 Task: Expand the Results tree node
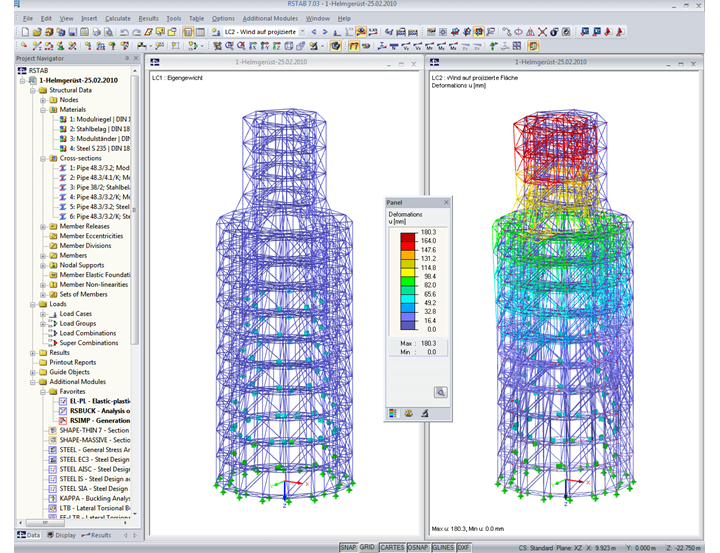33,353
